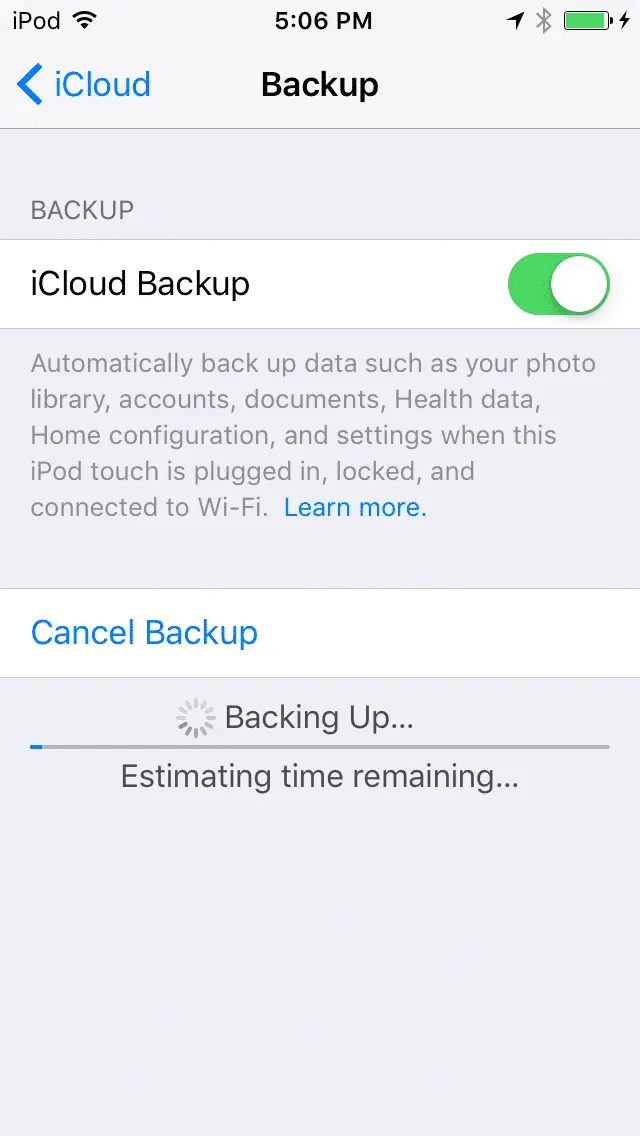The image size is (640, 1136).
Task: Tap Cancel Backup
Action: (x=144, y=632)
